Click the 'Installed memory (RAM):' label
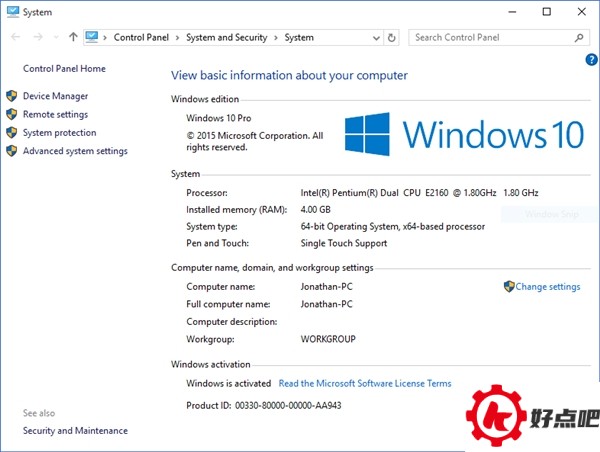The width and height of the screenshot is (600, 452). pyautogui.click(x=236, y=209)
